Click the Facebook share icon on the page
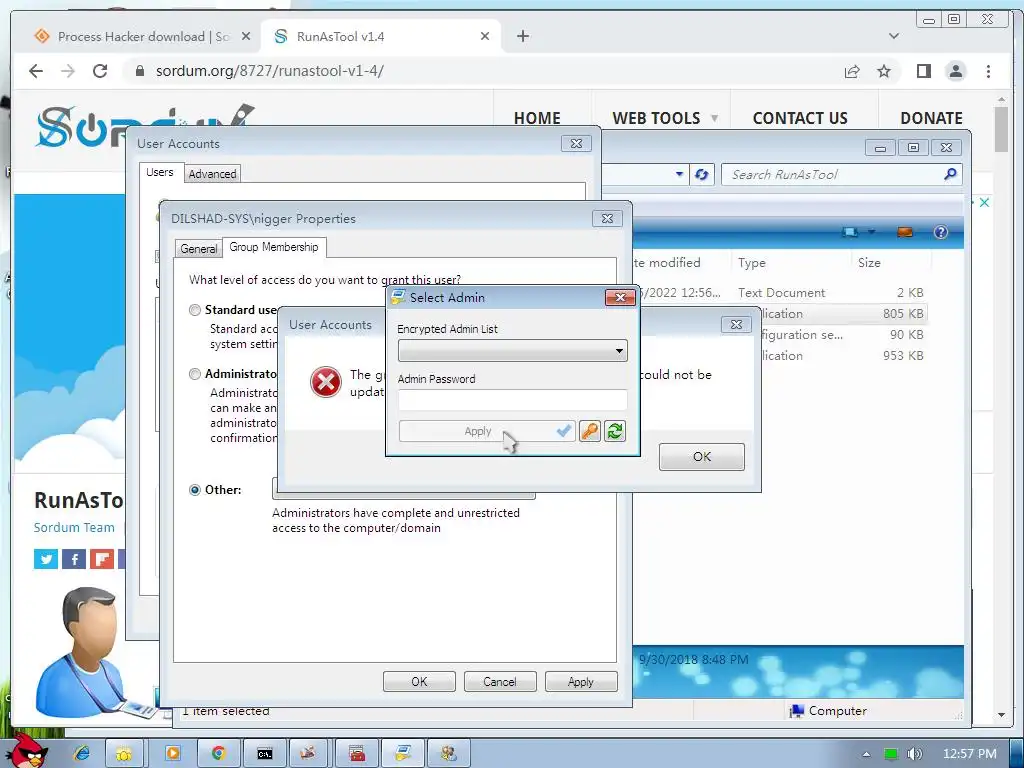 tap(74, 559)
